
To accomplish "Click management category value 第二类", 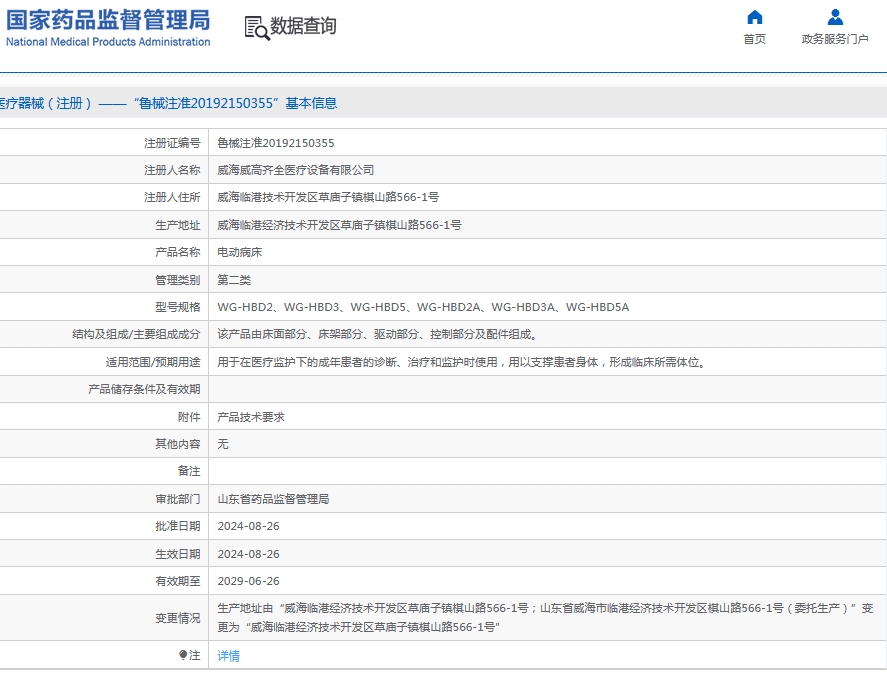I will [x=234, y=280].
